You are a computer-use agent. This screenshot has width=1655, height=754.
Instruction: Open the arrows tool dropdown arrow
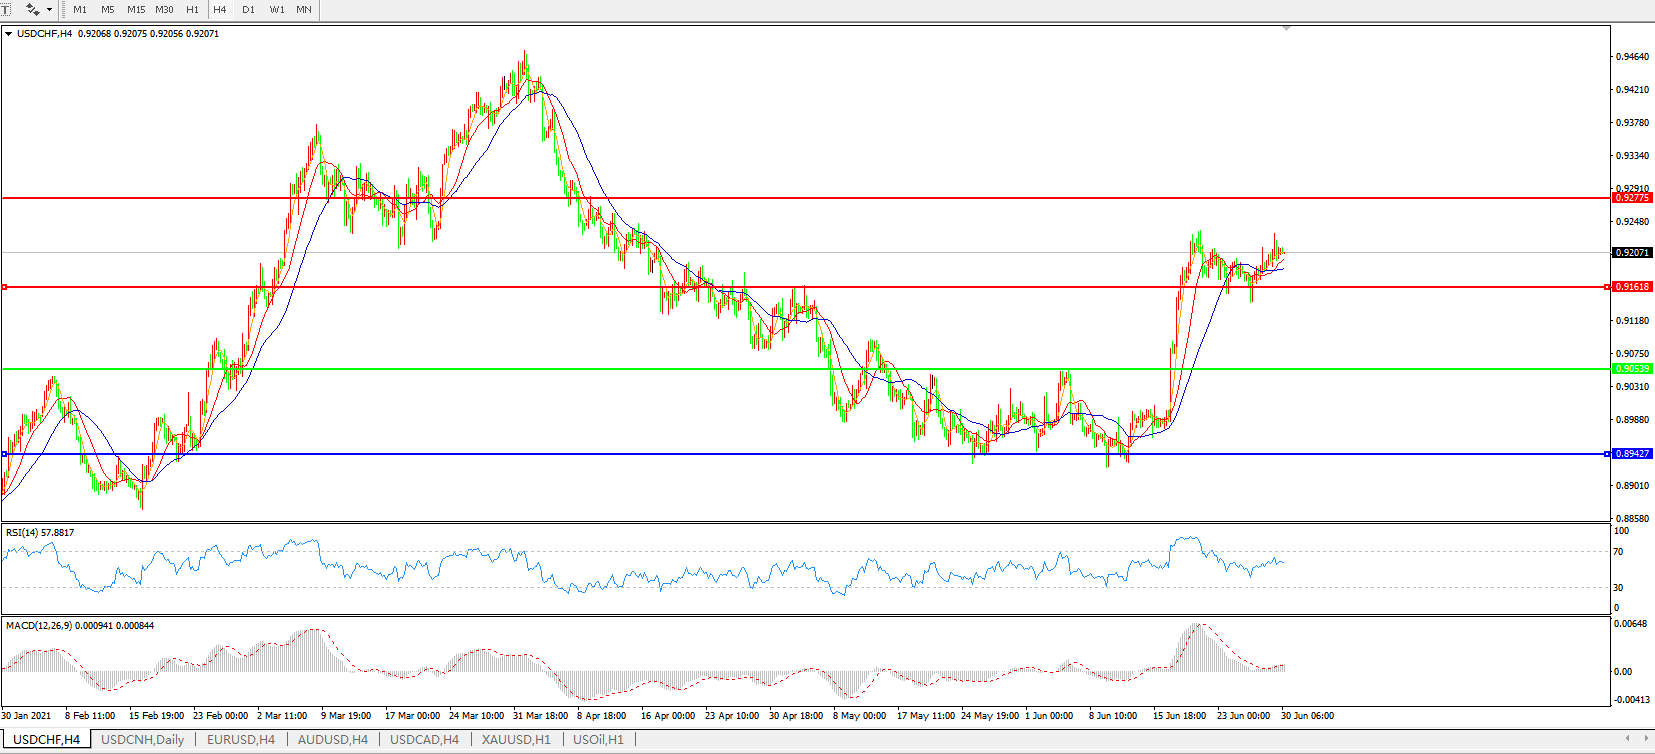[x=50, y=9]
